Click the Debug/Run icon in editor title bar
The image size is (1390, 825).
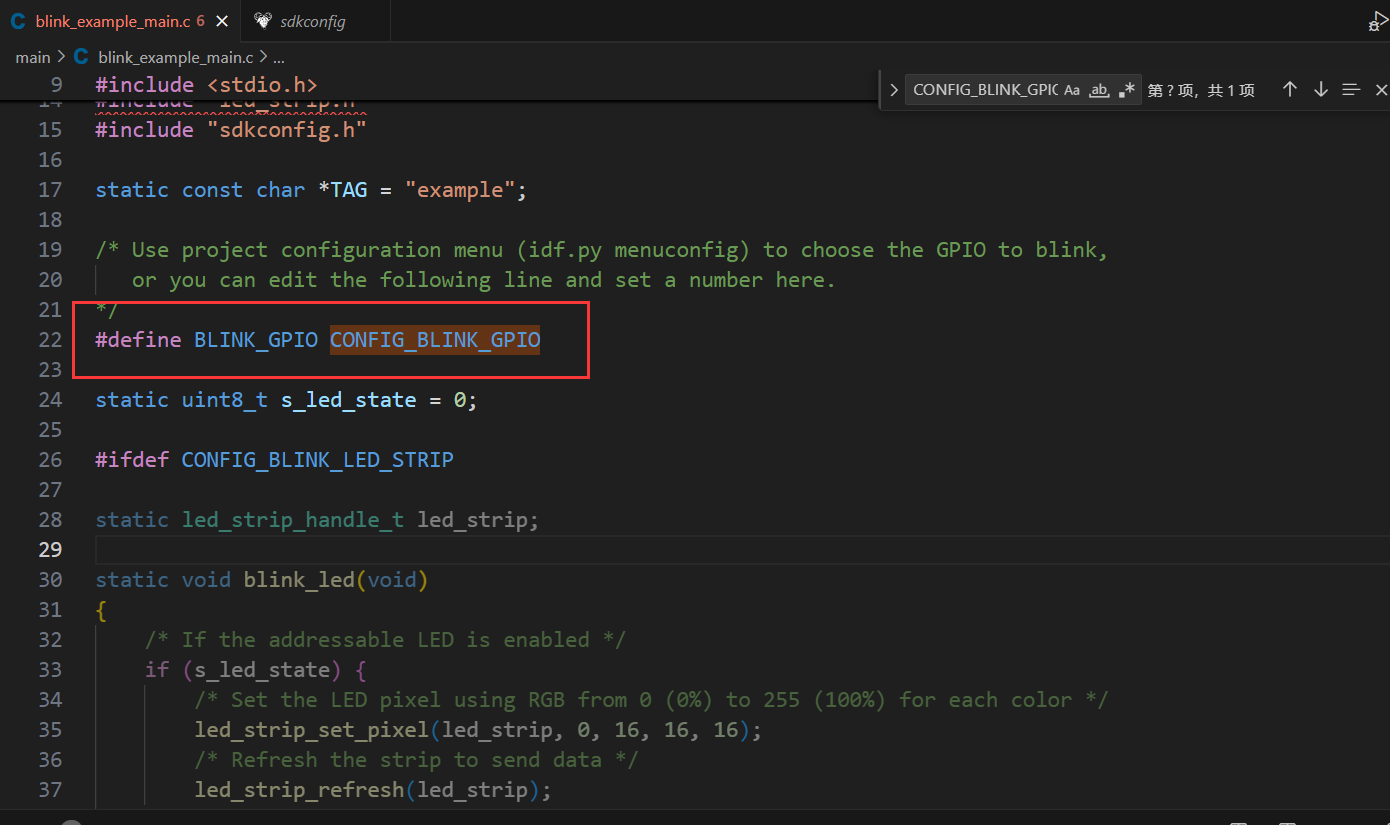[1380, 19]
